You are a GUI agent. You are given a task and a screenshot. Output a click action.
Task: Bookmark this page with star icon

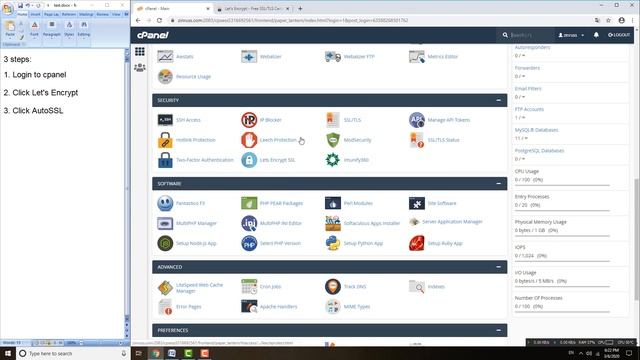tap(608, 20)
